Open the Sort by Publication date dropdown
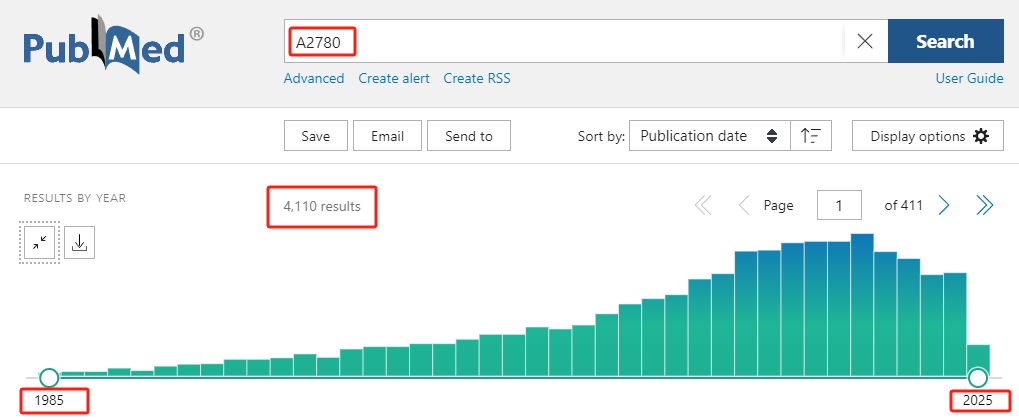Screen dimensions: 1019x420 coord(709,136)
